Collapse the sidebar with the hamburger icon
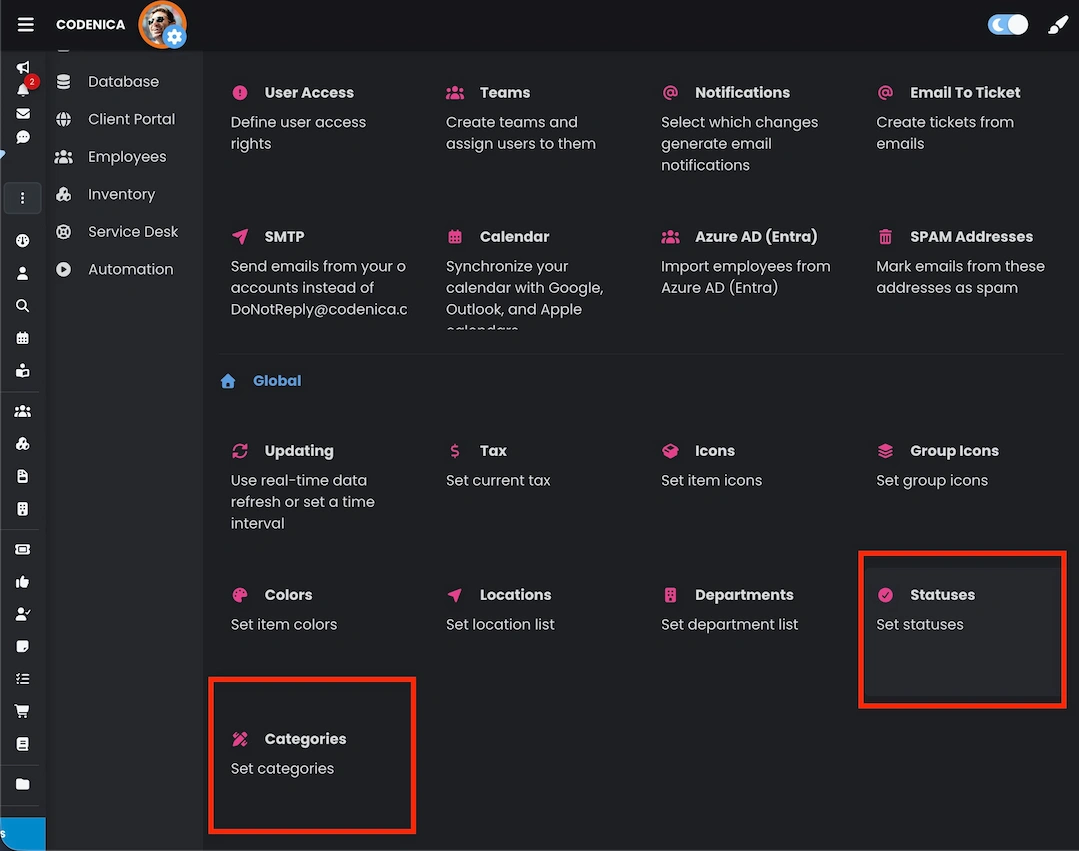Screen dimensions: 1079x851 point(25,24)
